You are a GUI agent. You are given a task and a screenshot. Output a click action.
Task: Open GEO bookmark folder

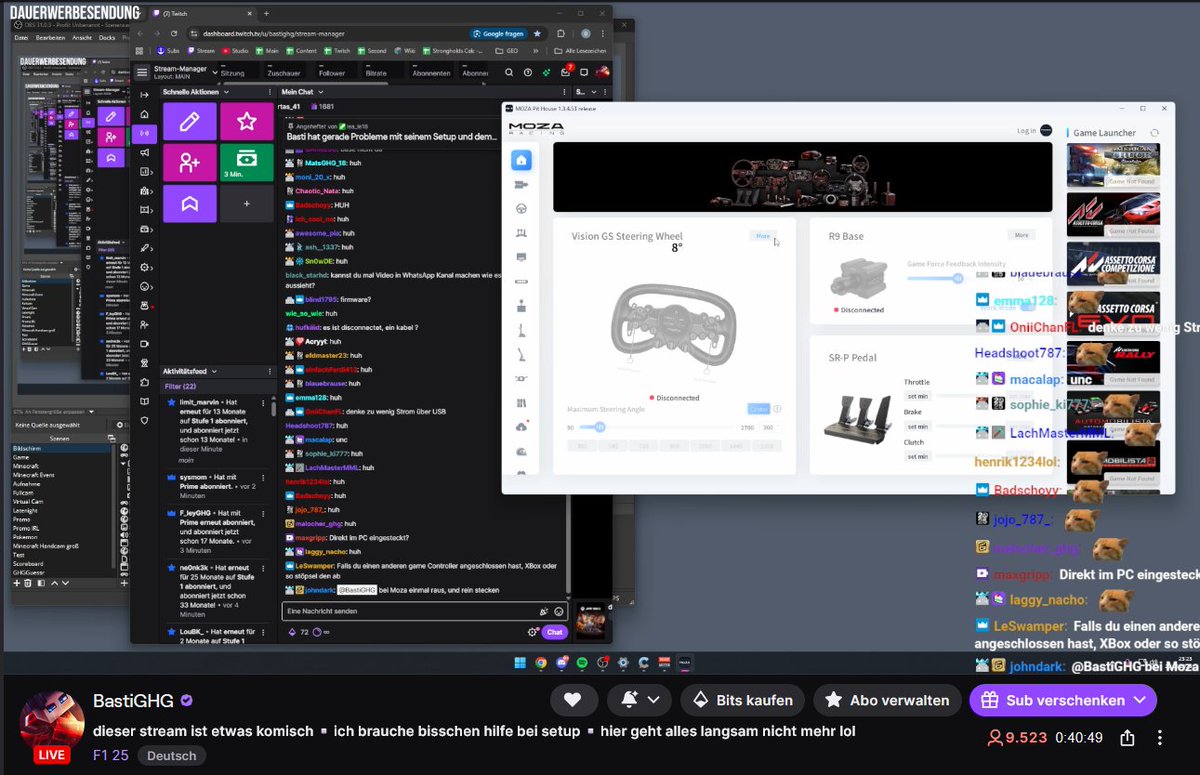507,50
